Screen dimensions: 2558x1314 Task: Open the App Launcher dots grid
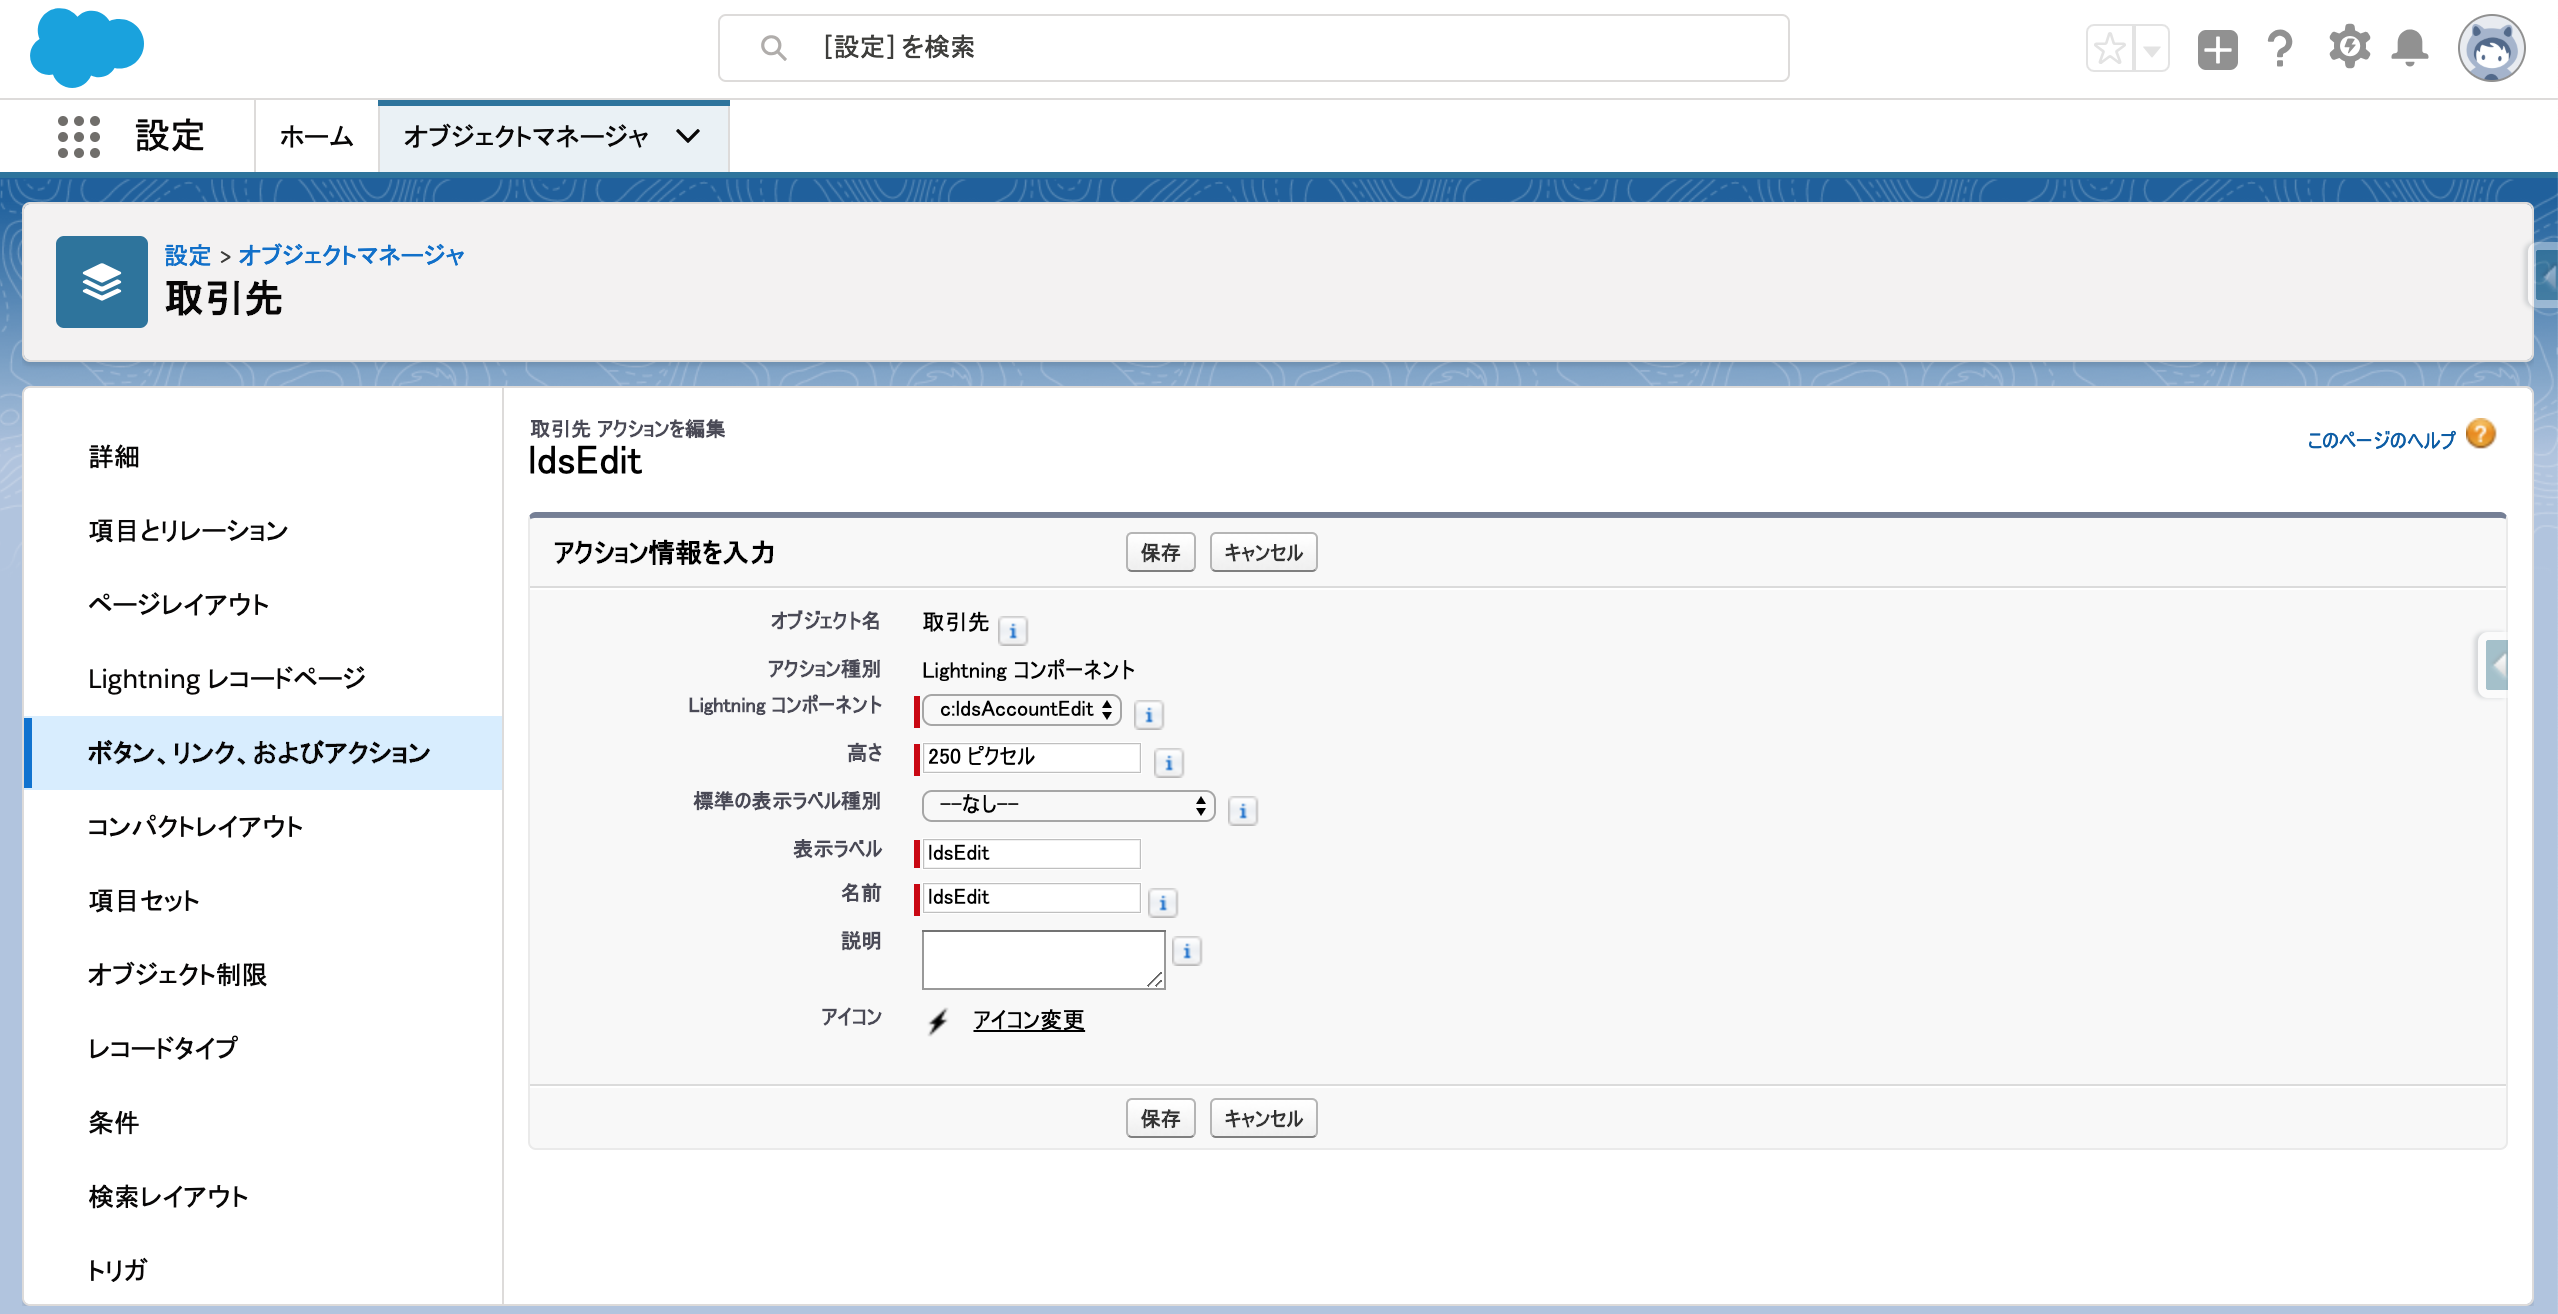point(79,136)
